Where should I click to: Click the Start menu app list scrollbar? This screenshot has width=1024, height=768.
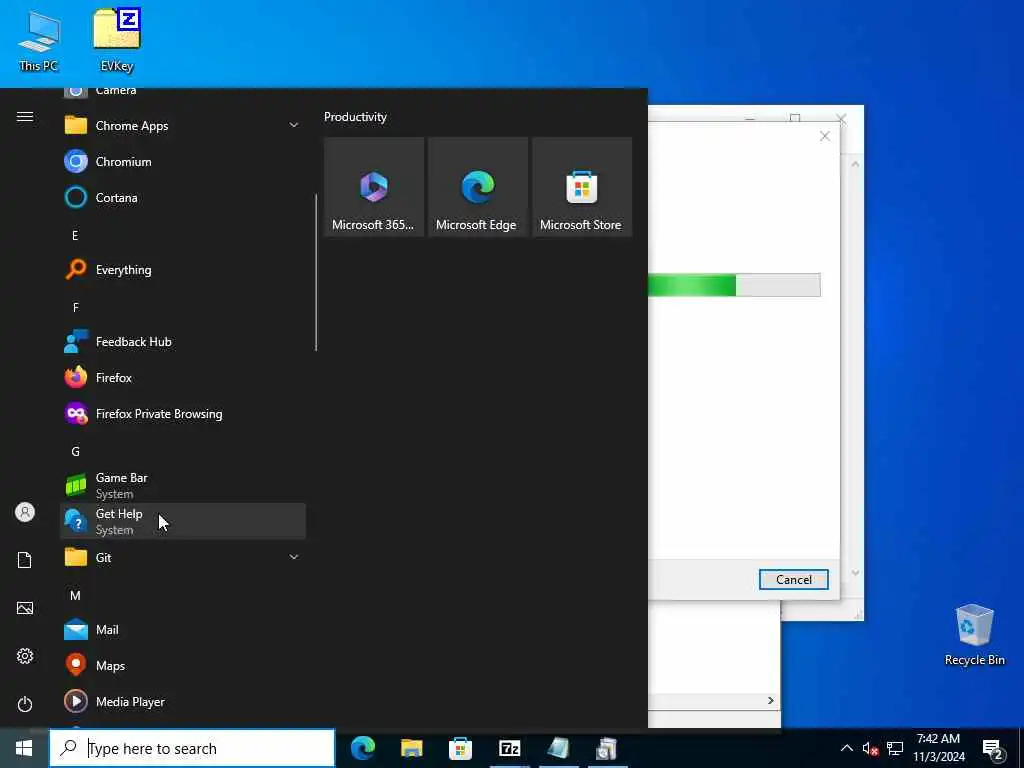[x=316, y=272]
